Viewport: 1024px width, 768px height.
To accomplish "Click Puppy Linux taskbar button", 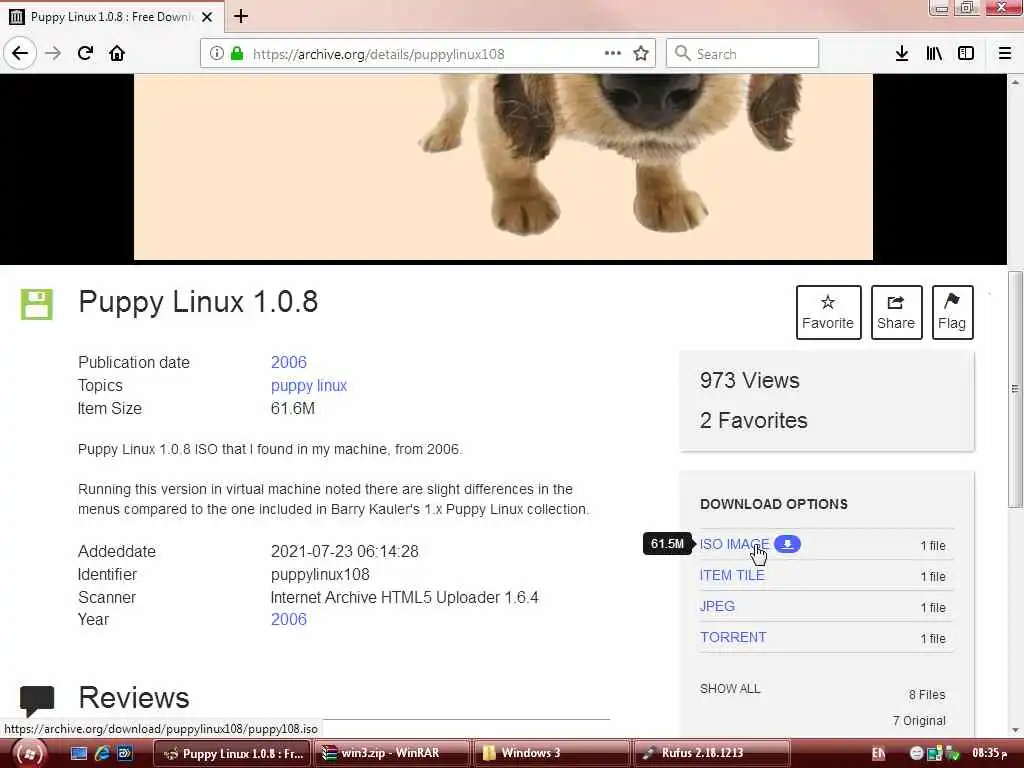I will click(x=232, y=753).
